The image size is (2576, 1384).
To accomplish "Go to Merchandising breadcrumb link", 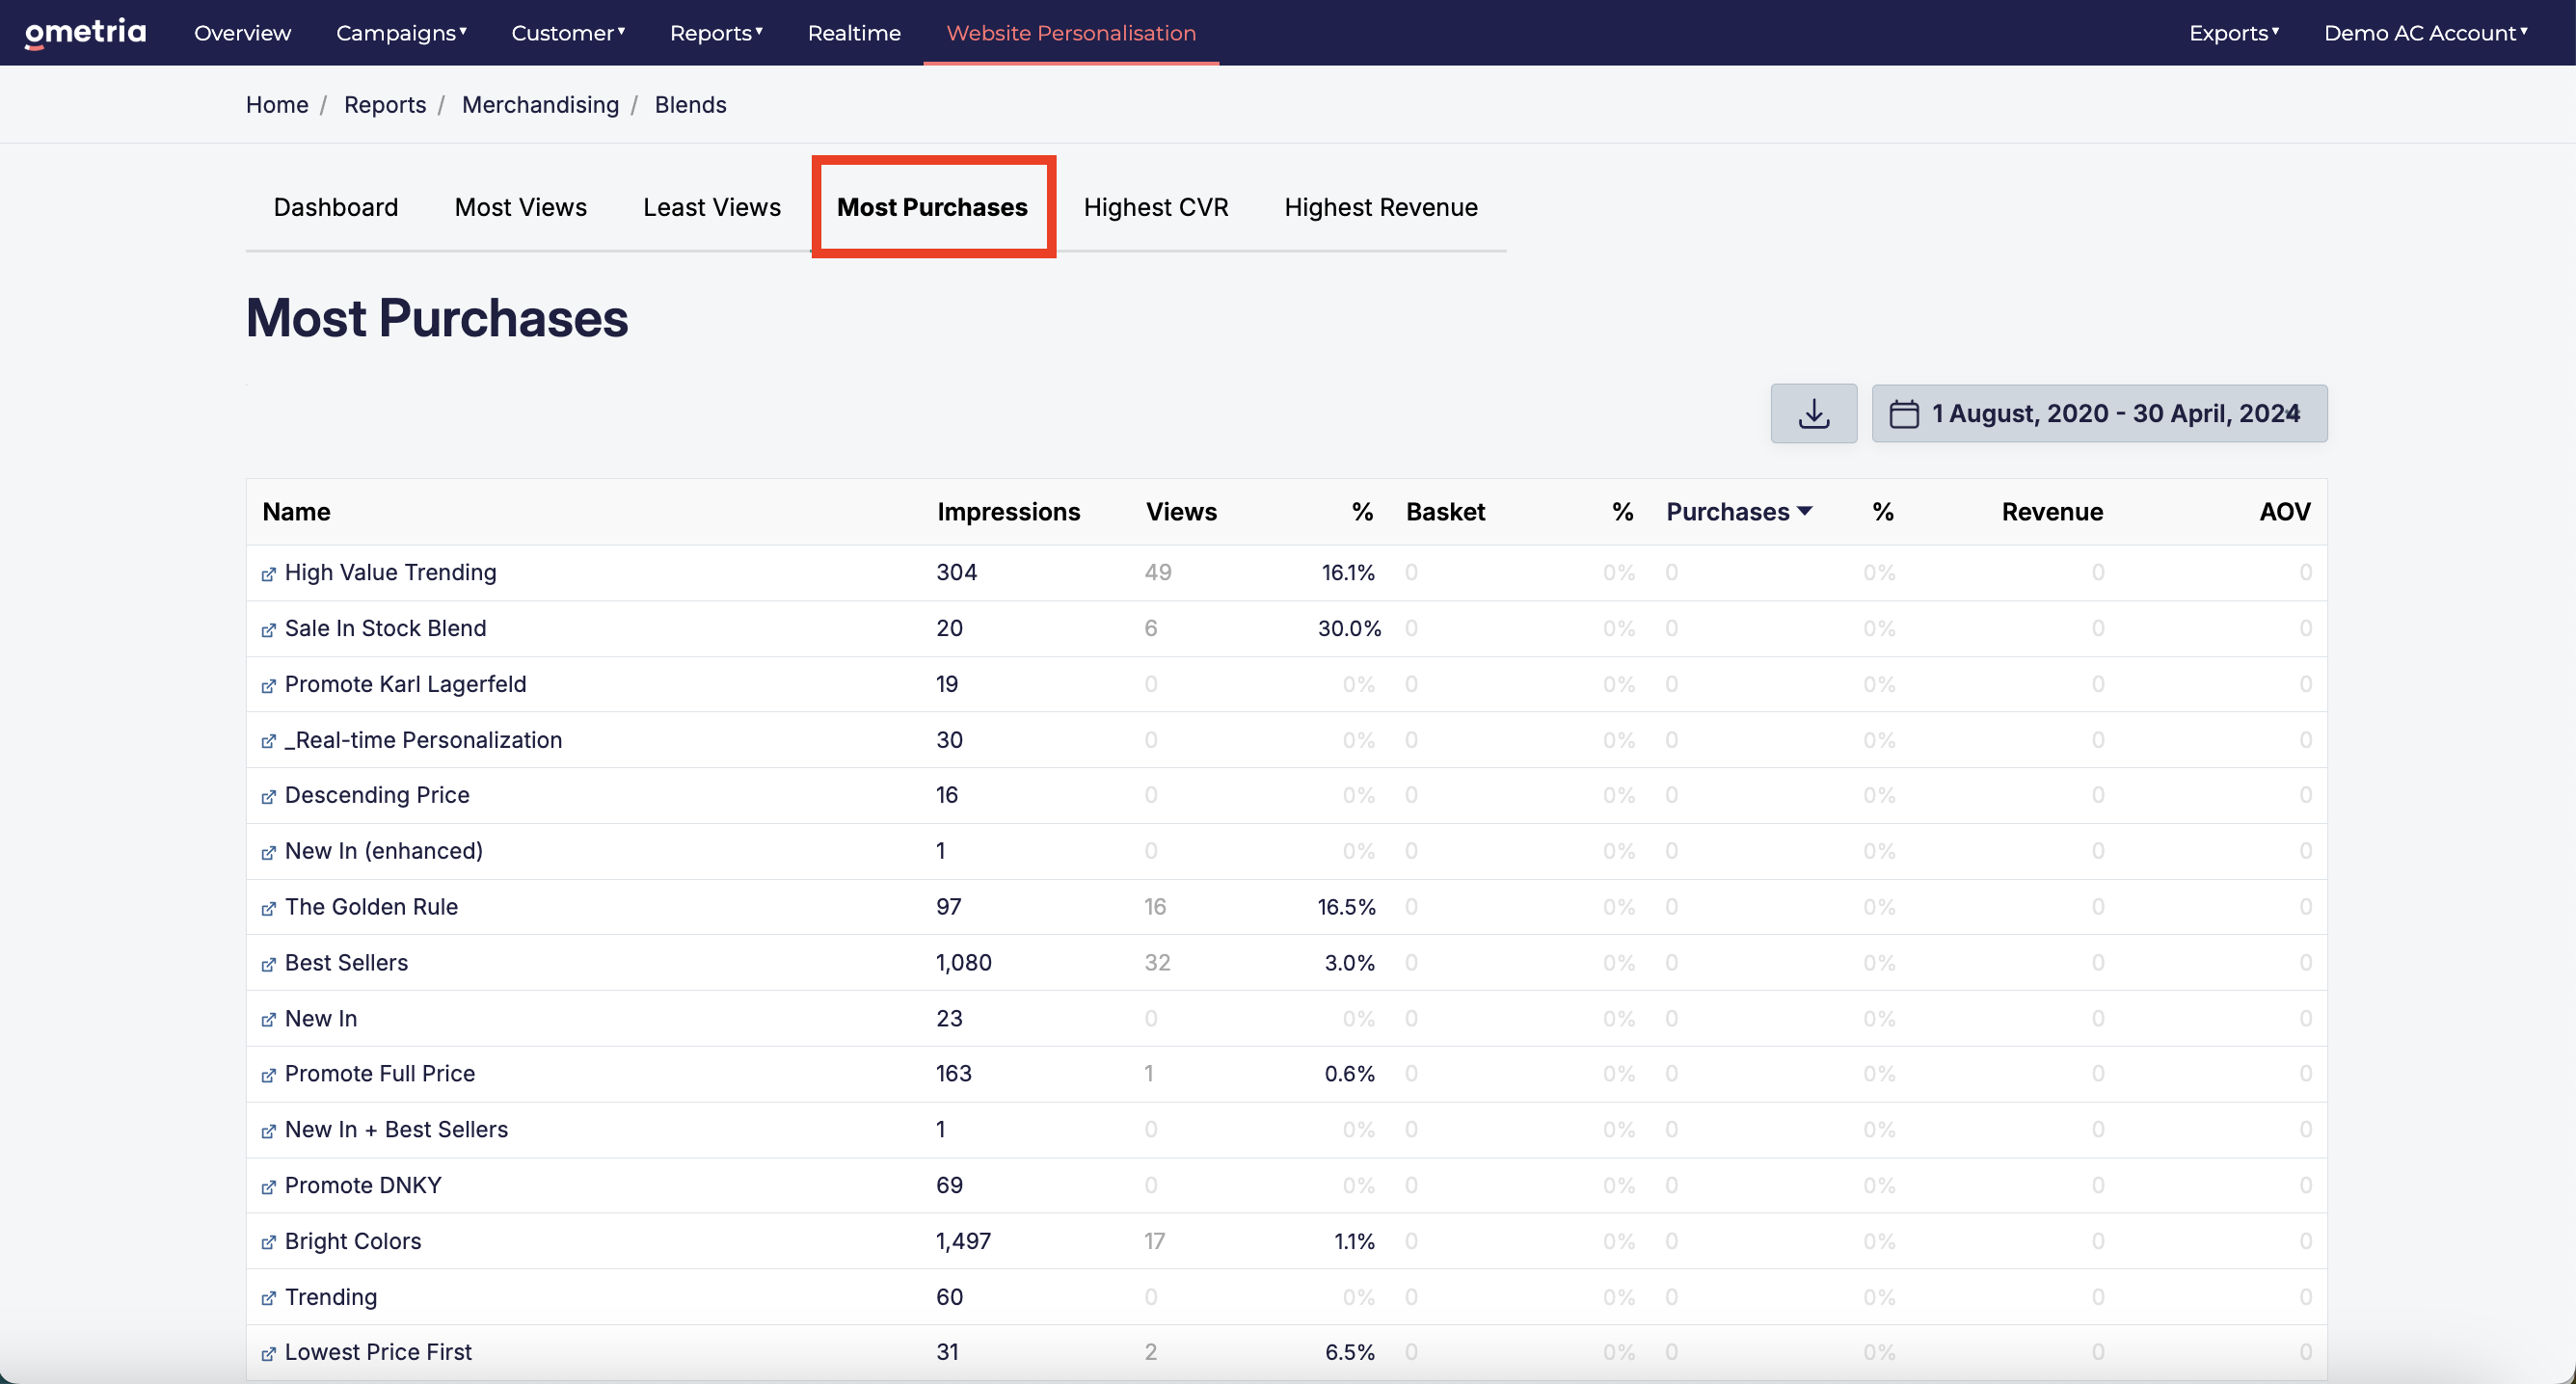I will pos(540,105).
